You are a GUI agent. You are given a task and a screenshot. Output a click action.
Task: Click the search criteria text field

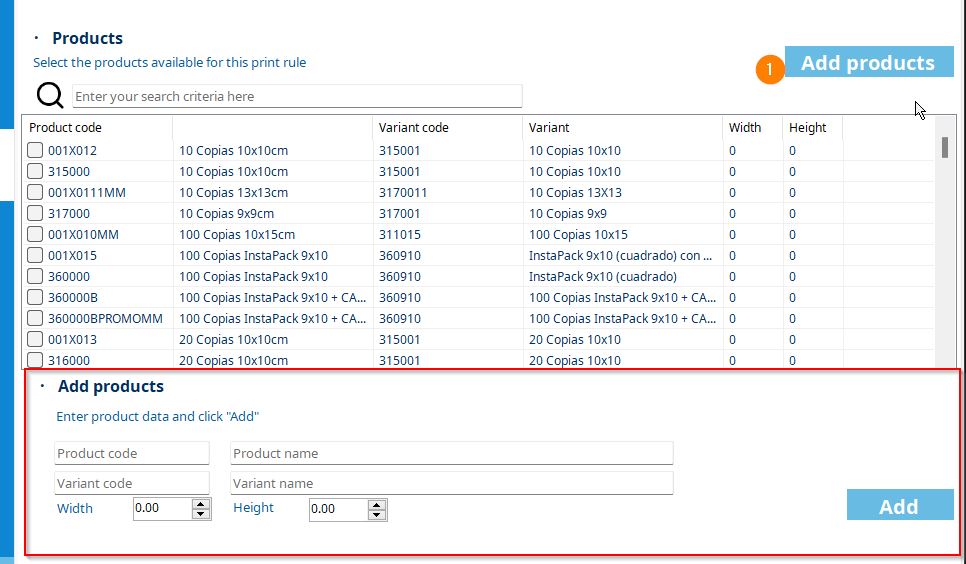tap(297, 96)
